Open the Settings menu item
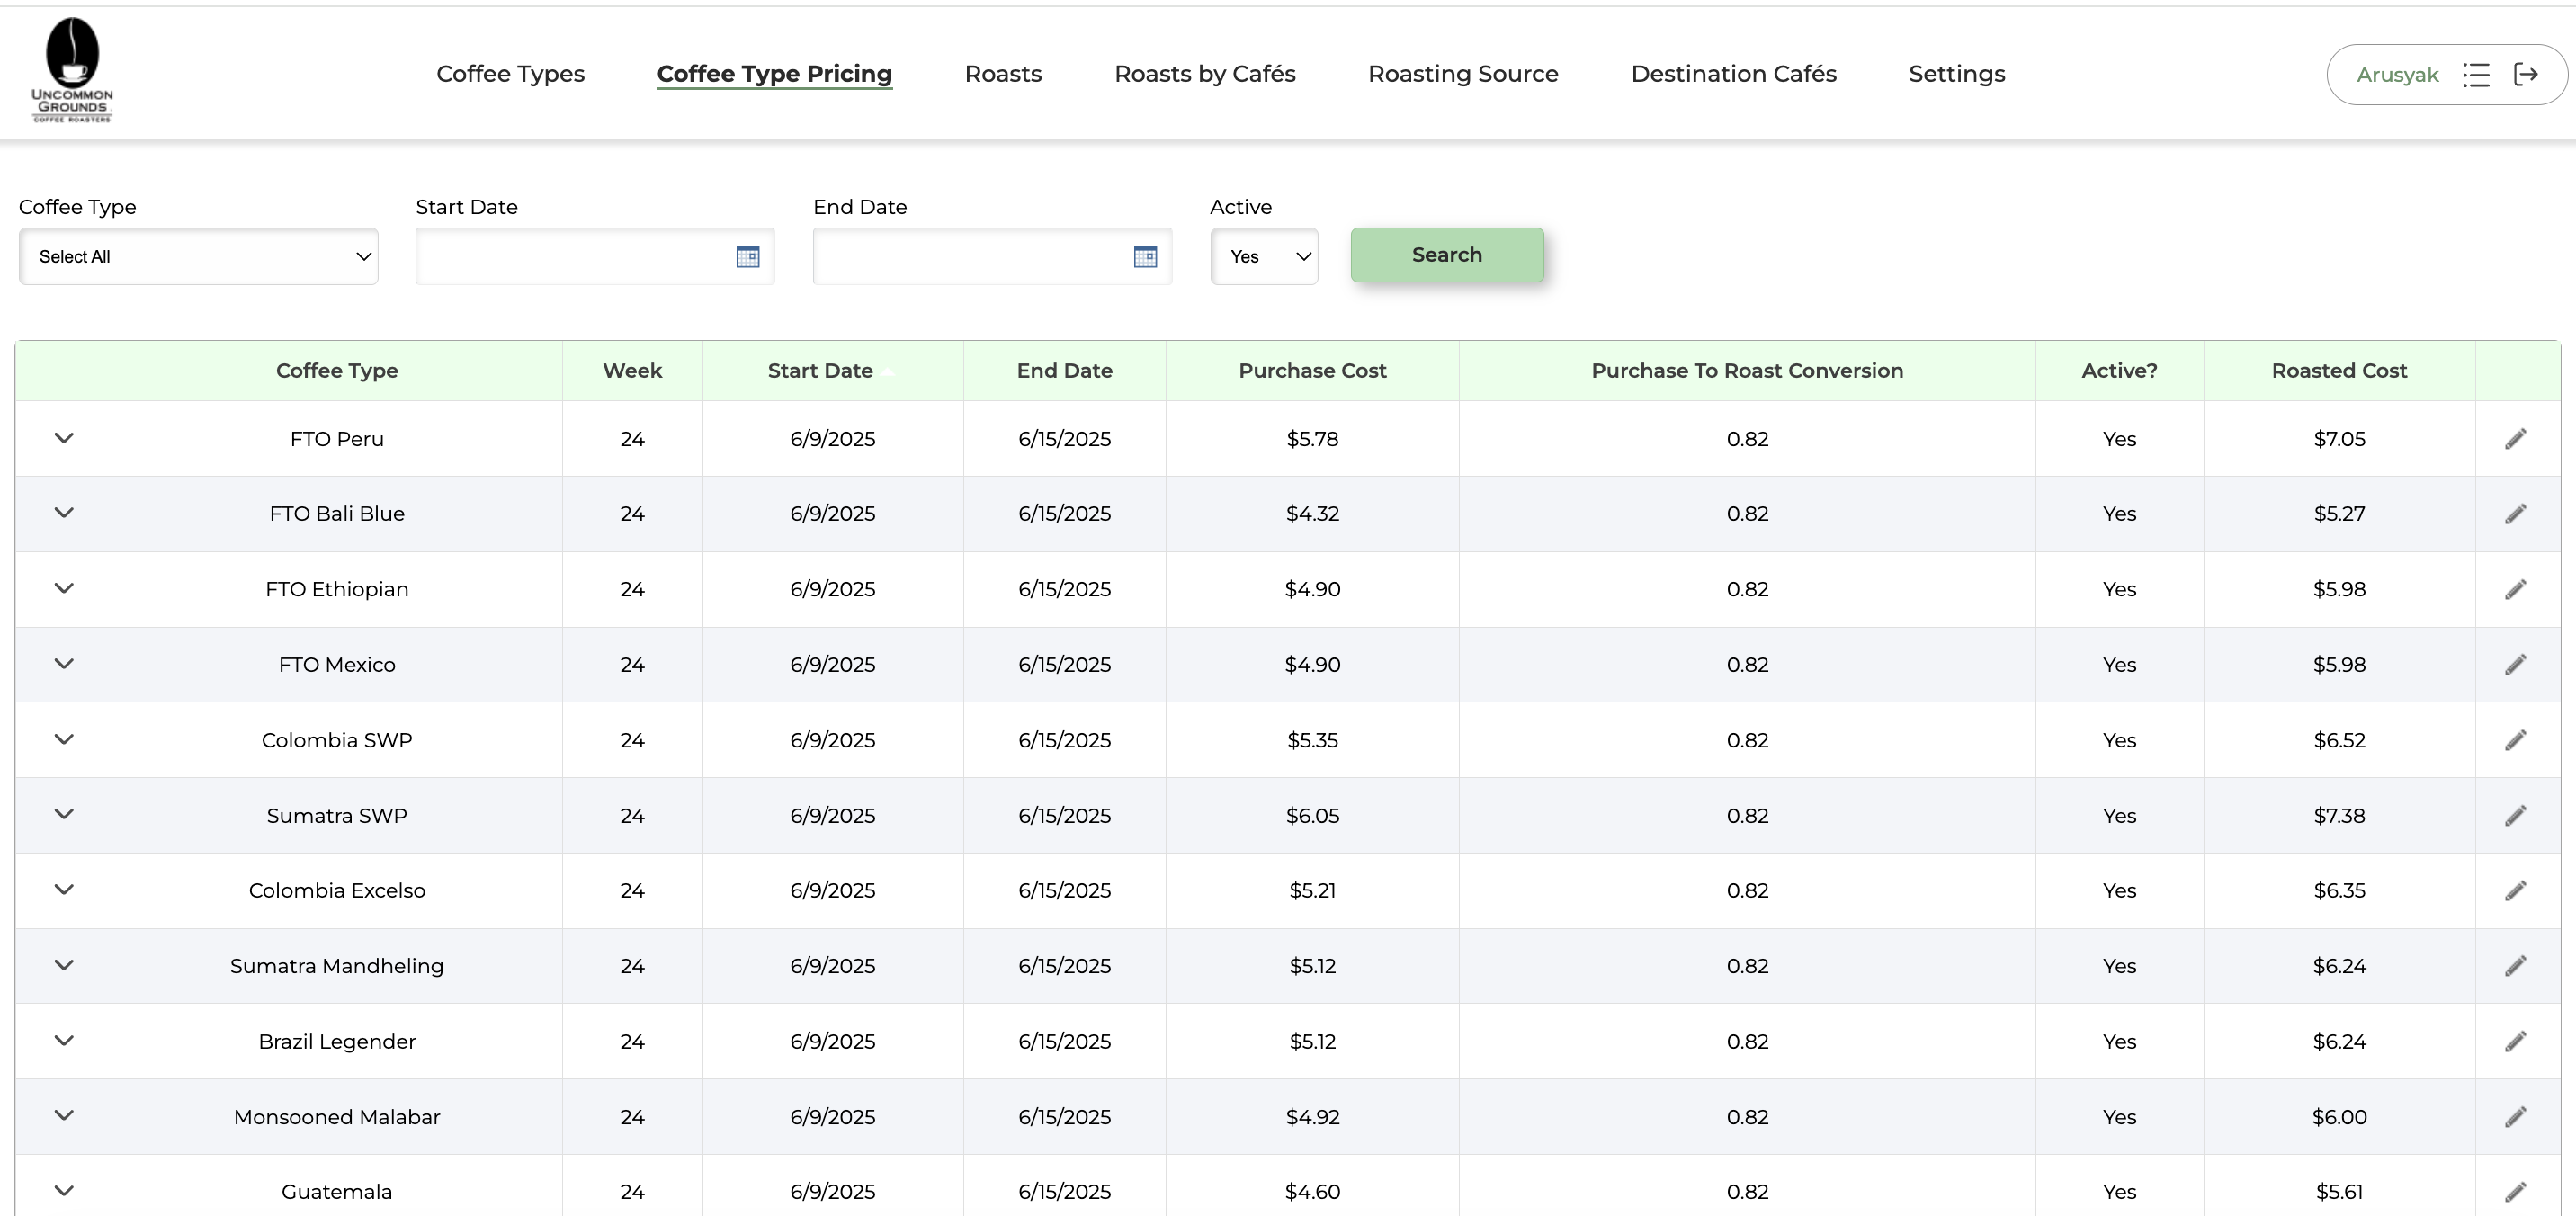Image resolution: width=2576 pixels, height=1216 pixels. (x=1956, y=74)
